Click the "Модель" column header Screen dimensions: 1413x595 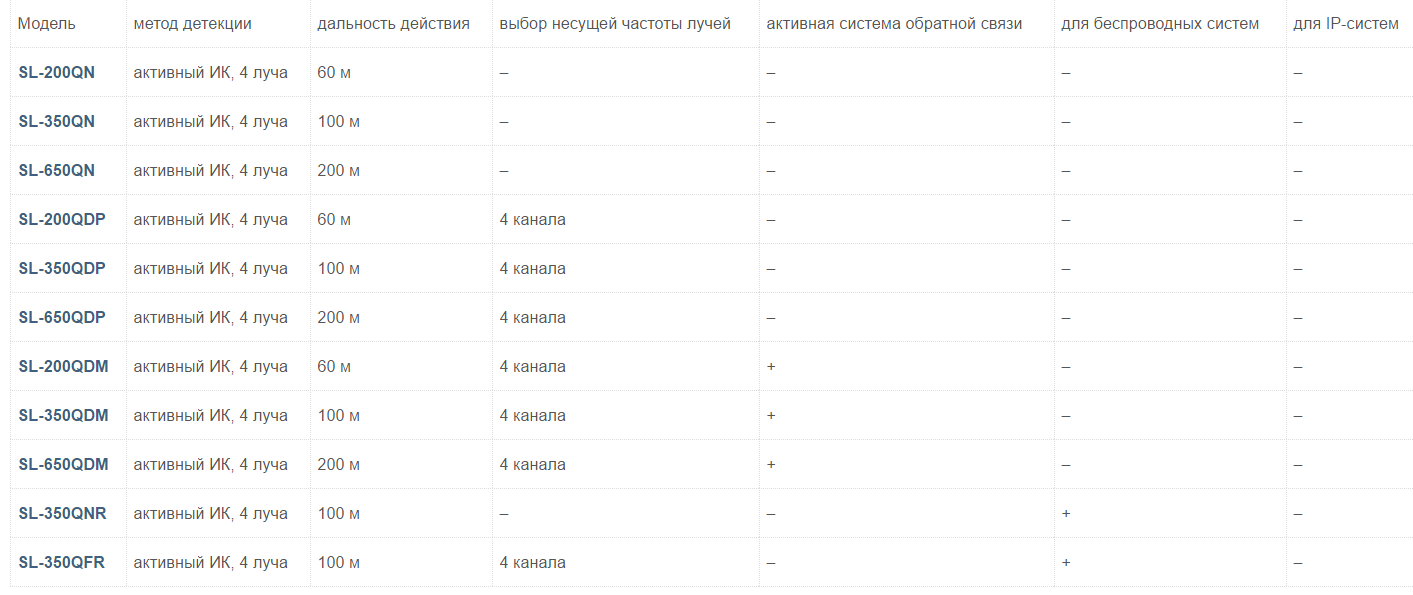coord(46,23)
